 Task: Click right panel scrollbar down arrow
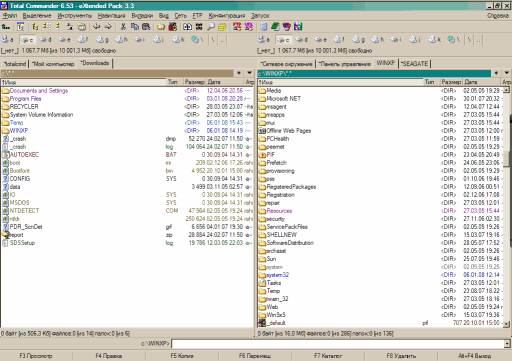coord(507,323)
